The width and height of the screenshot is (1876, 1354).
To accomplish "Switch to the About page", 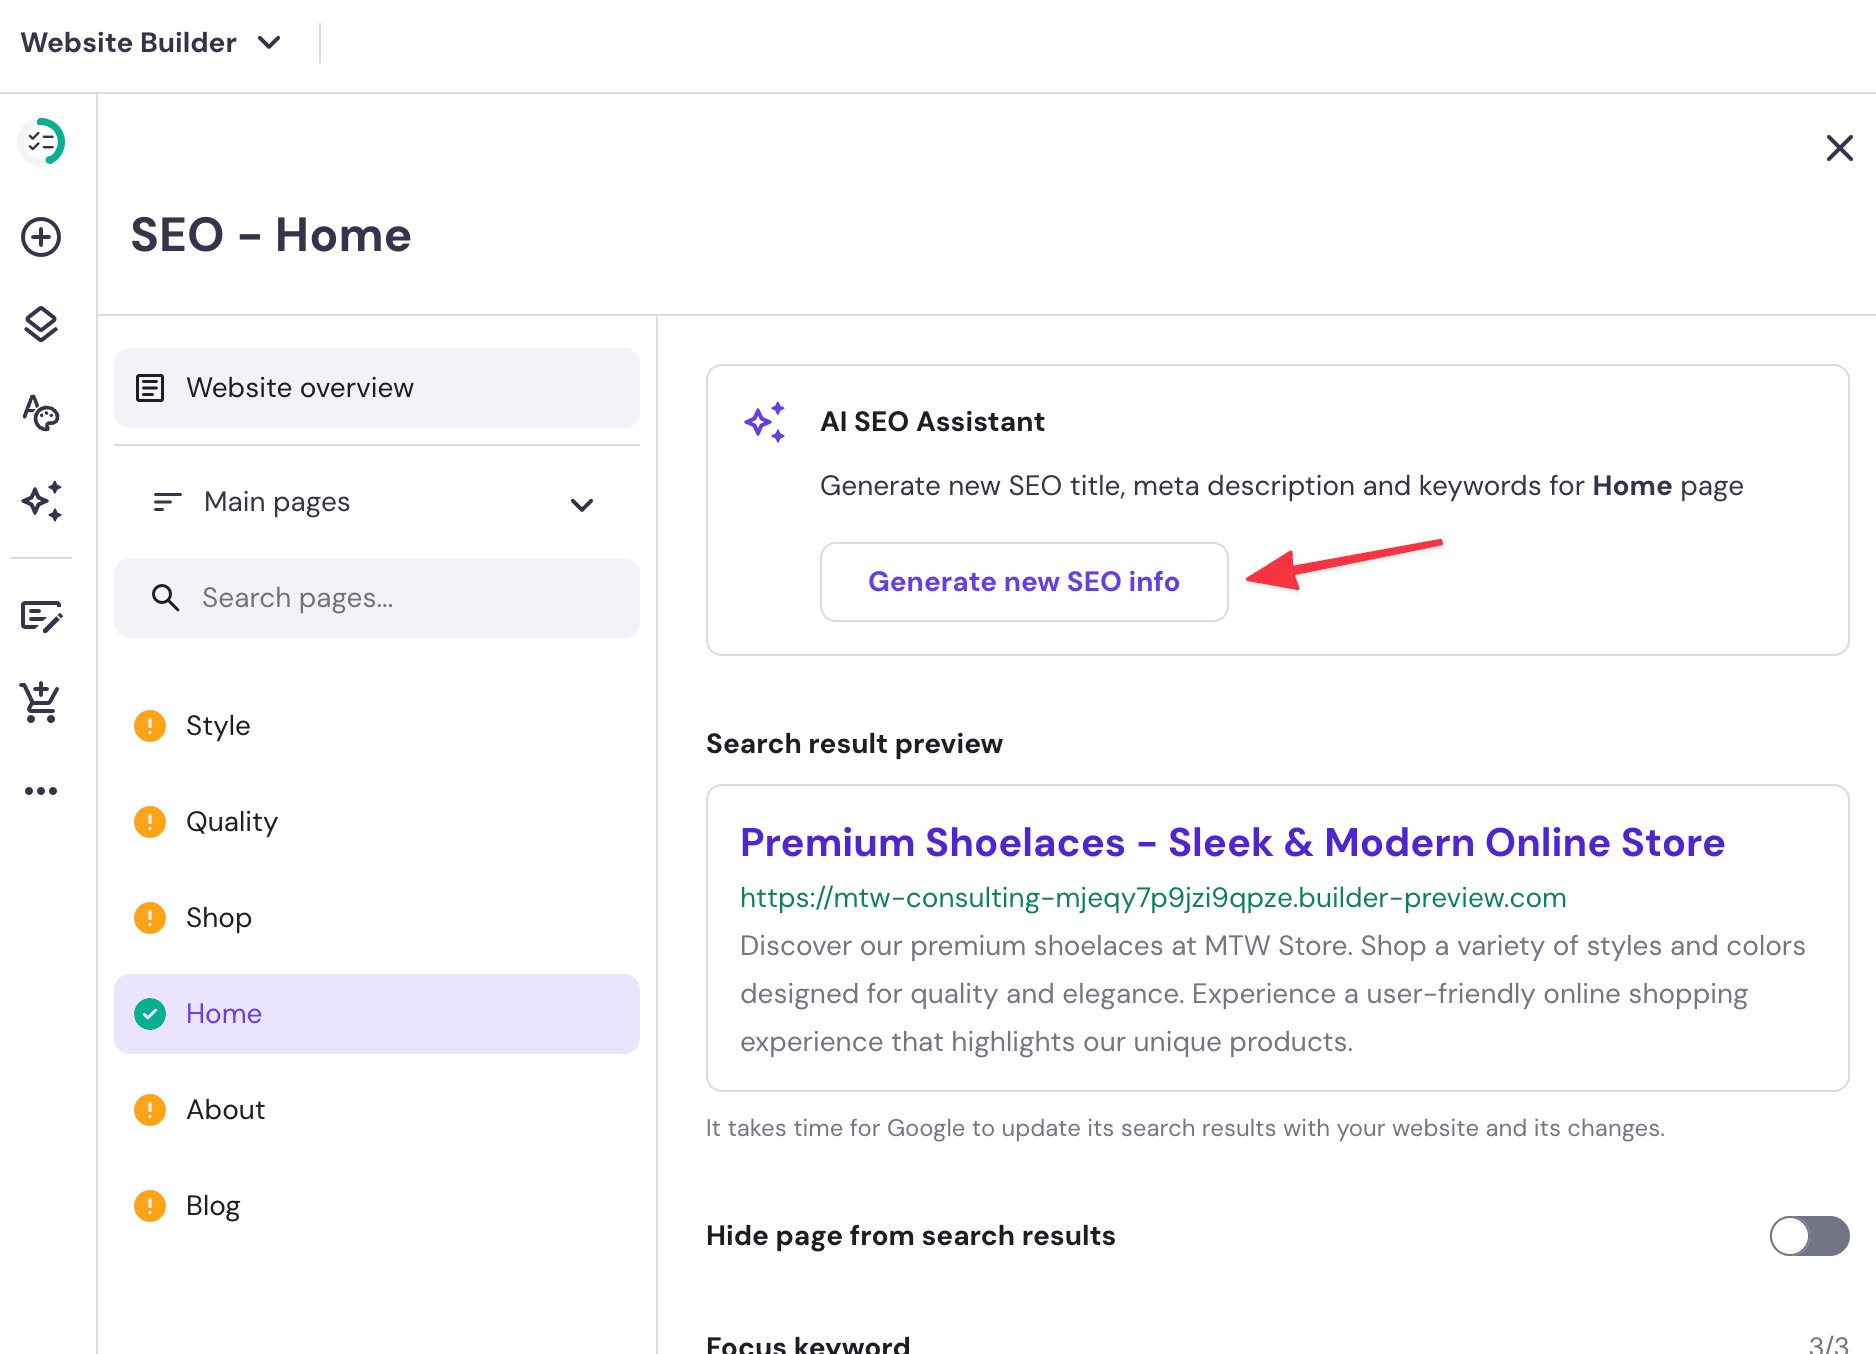I will coord(225,1109).
